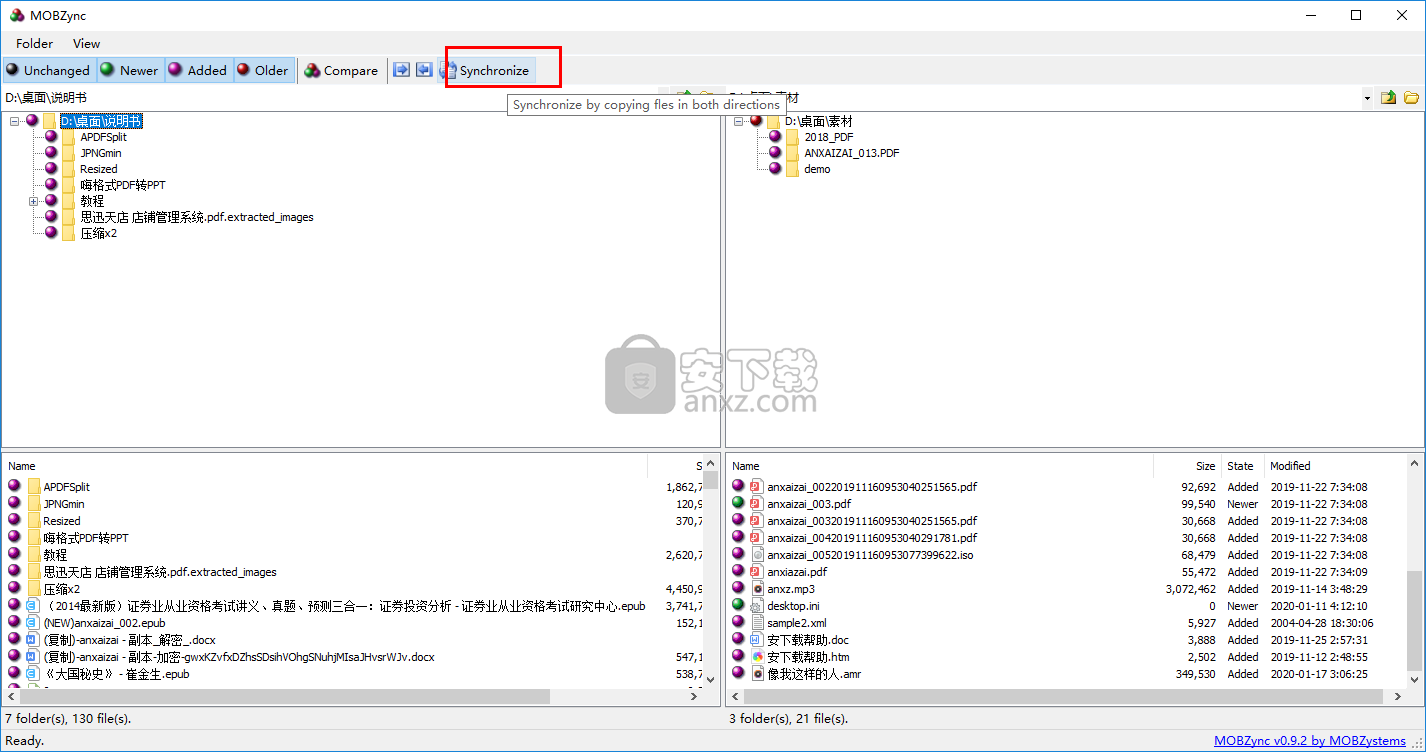1426x752 pixels.
Task: Click the green status ball of desktop.ini
Action: 738,605
